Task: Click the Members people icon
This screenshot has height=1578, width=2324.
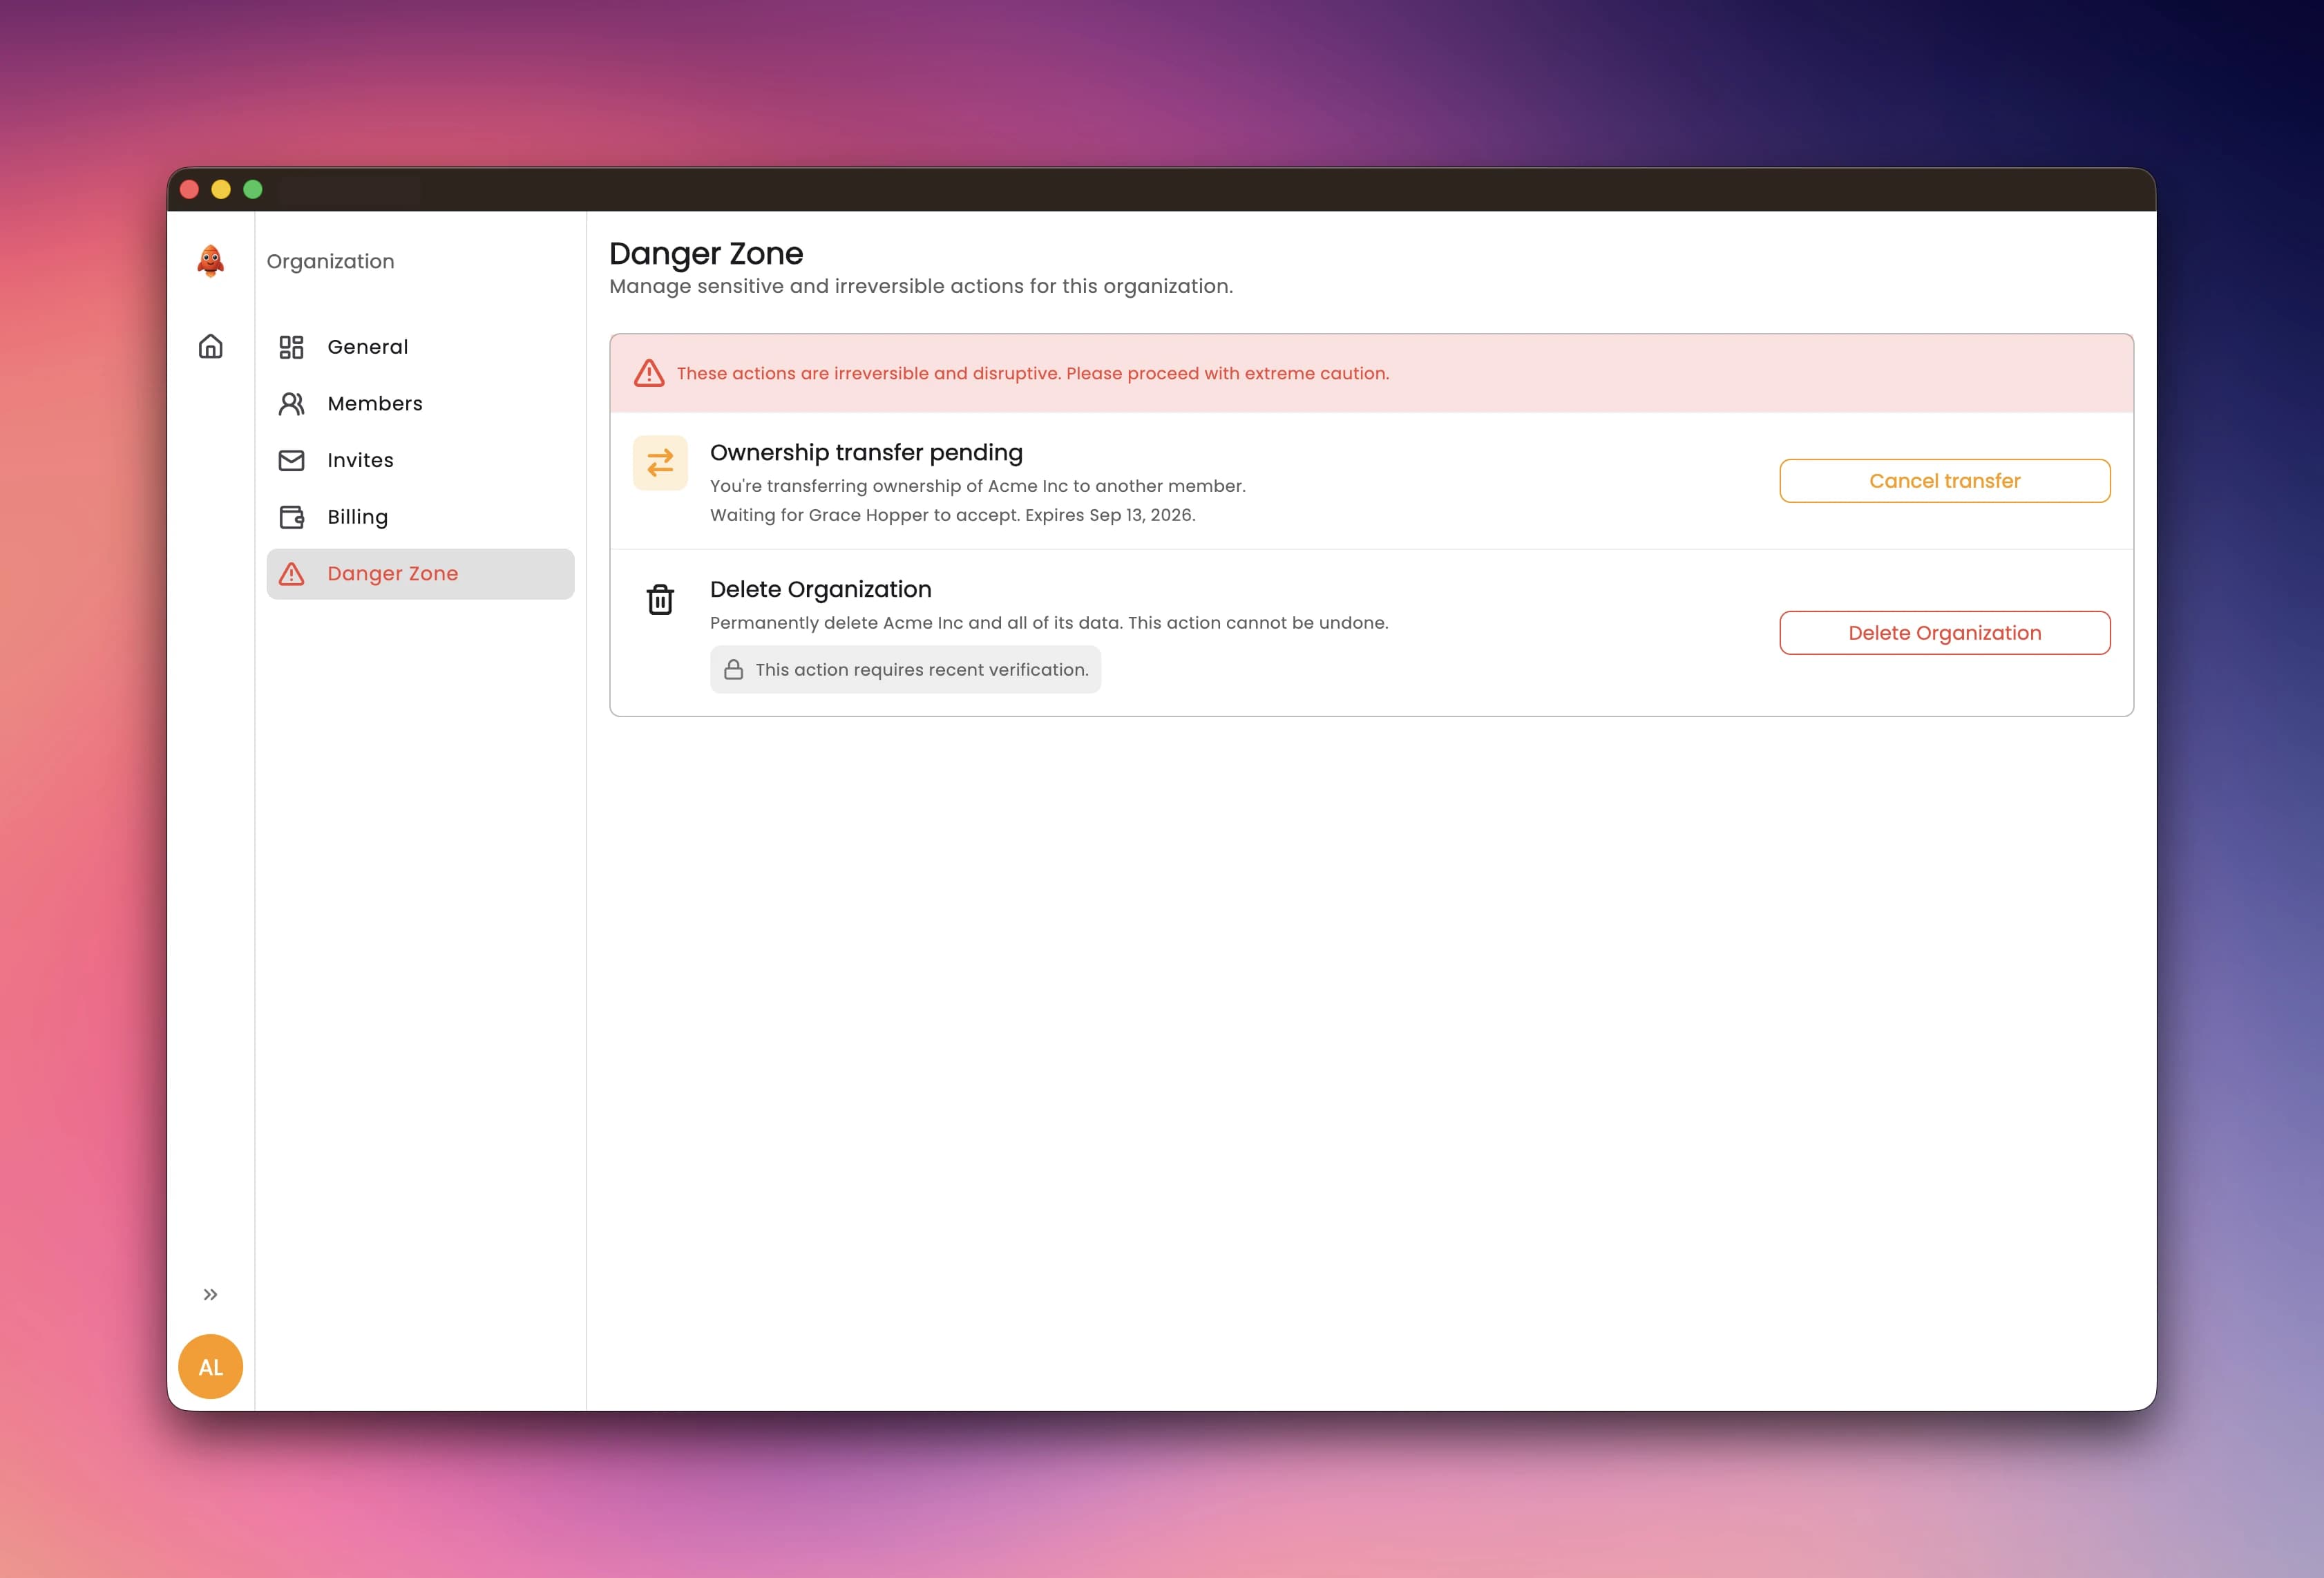Action: (291, 404)
